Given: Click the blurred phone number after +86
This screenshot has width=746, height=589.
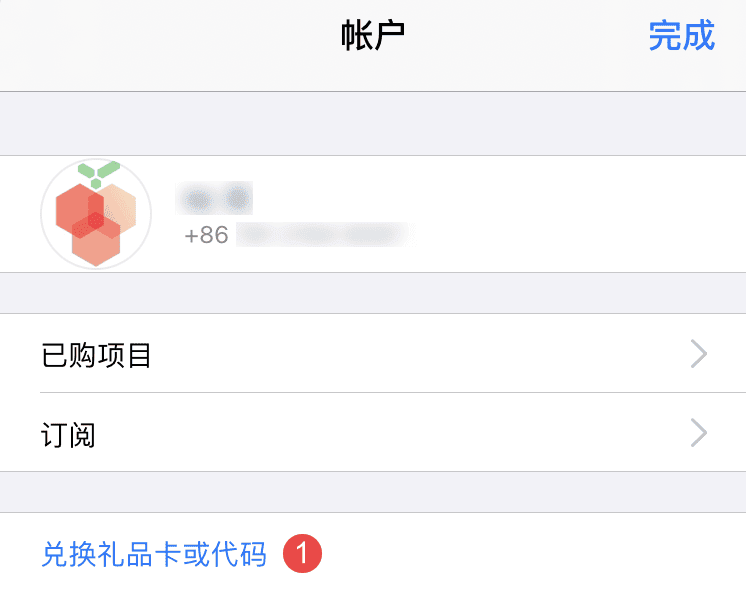Looking at the screenshot, I should 322,236.
